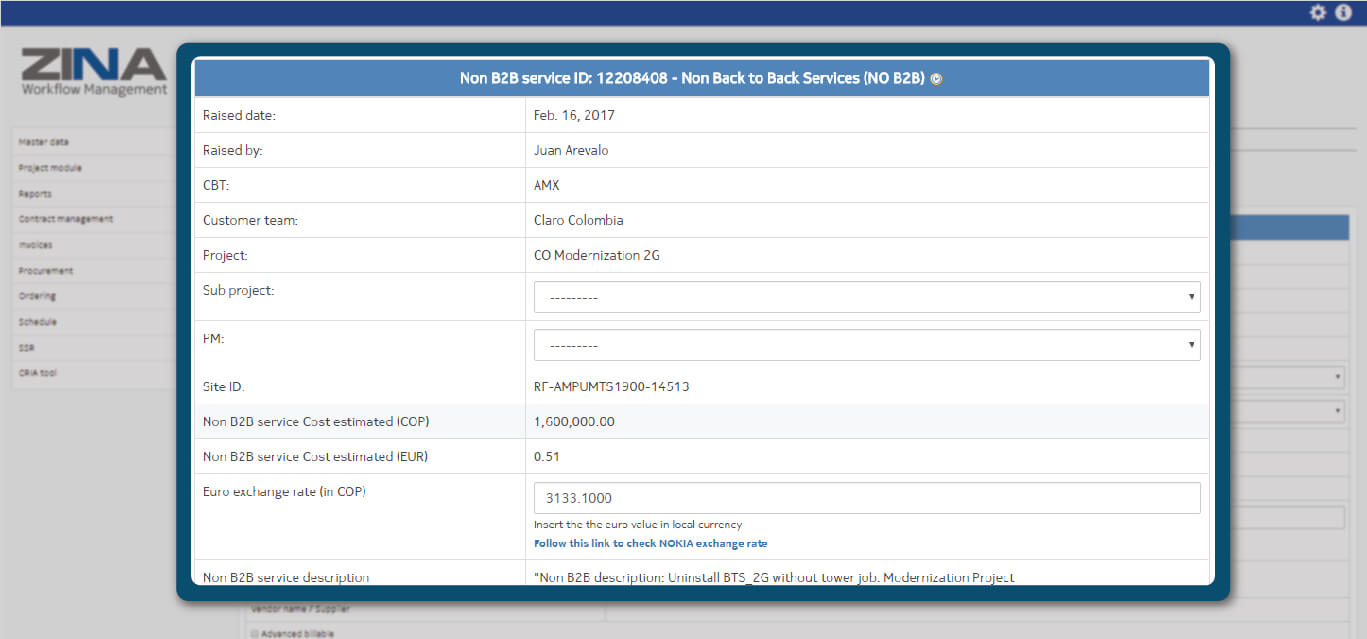This screenshot has width=1367, height=639.
Task: Follow the NOKIA exchange rate link
Action: 650,544
